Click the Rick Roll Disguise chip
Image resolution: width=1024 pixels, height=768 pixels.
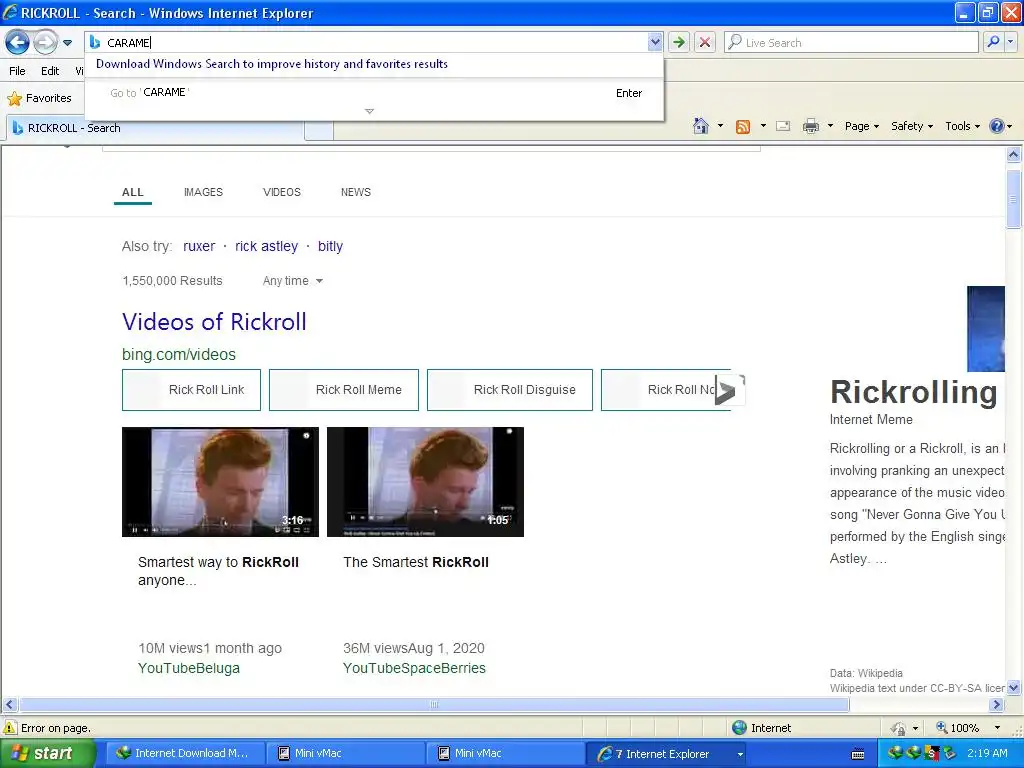(x=509, y=390)
